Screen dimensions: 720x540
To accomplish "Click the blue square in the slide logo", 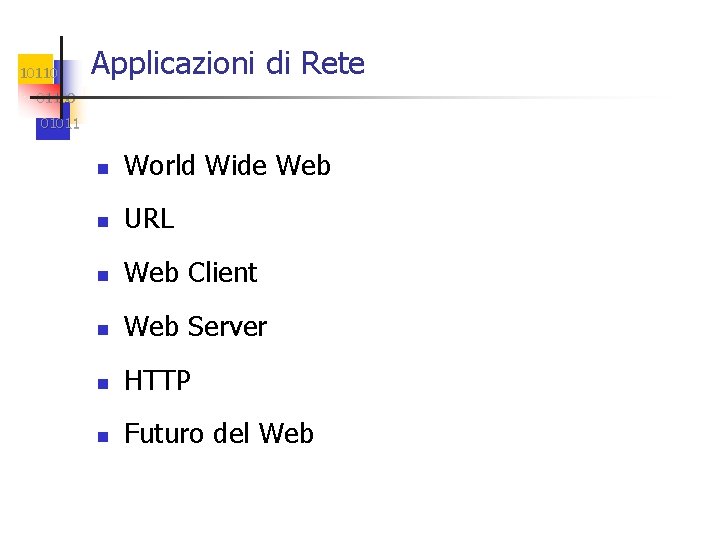I will coord(48,132).
